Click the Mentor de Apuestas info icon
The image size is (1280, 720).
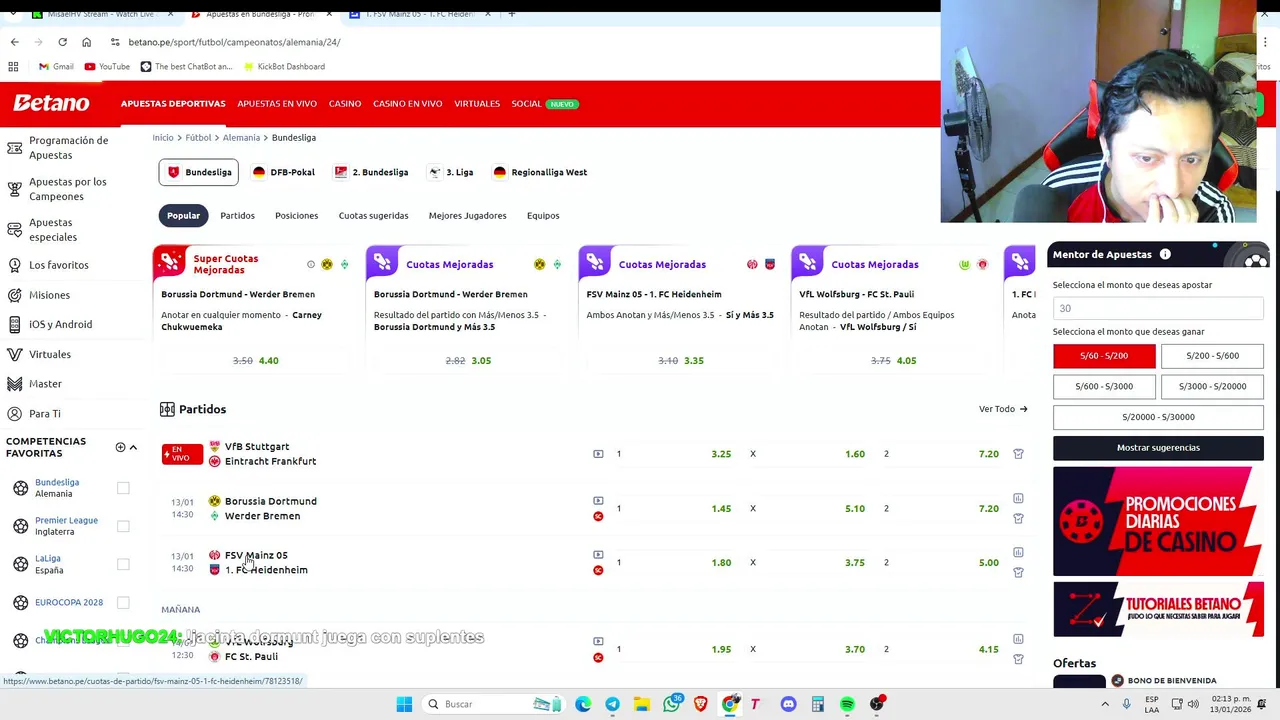pyautogui.click(x=1165, y=254)
